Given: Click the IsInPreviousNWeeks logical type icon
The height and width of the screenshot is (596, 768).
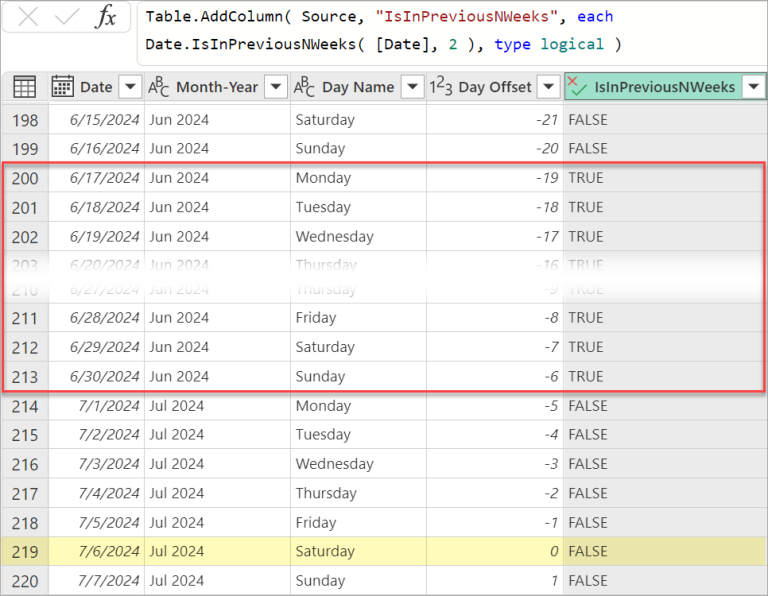Looking at the screenshot, I should click(577, 87).
